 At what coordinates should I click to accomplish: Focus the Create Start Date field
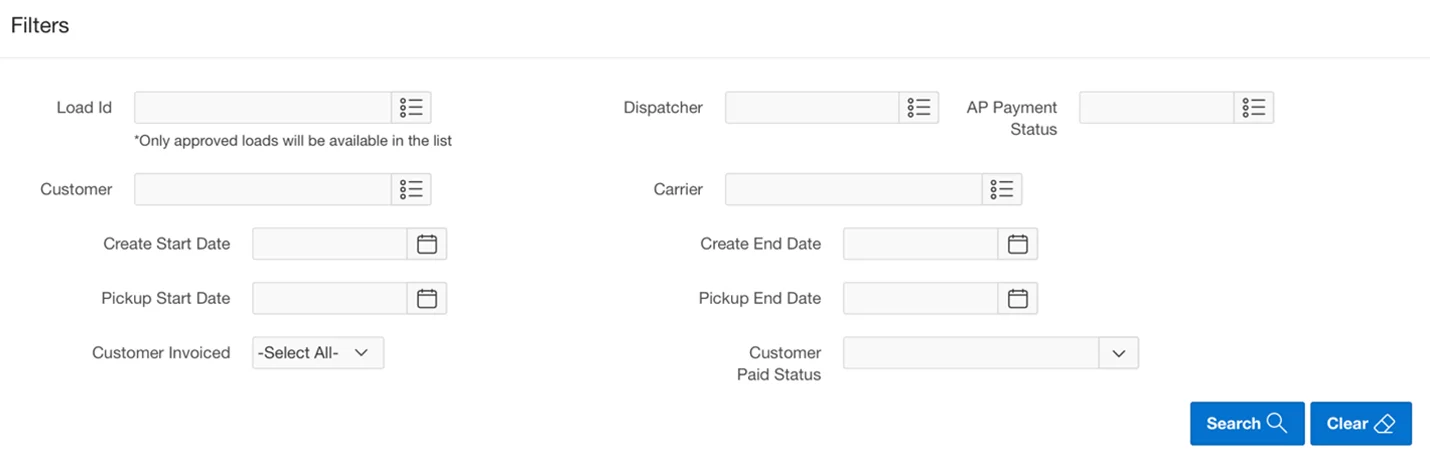pos(329,244)
